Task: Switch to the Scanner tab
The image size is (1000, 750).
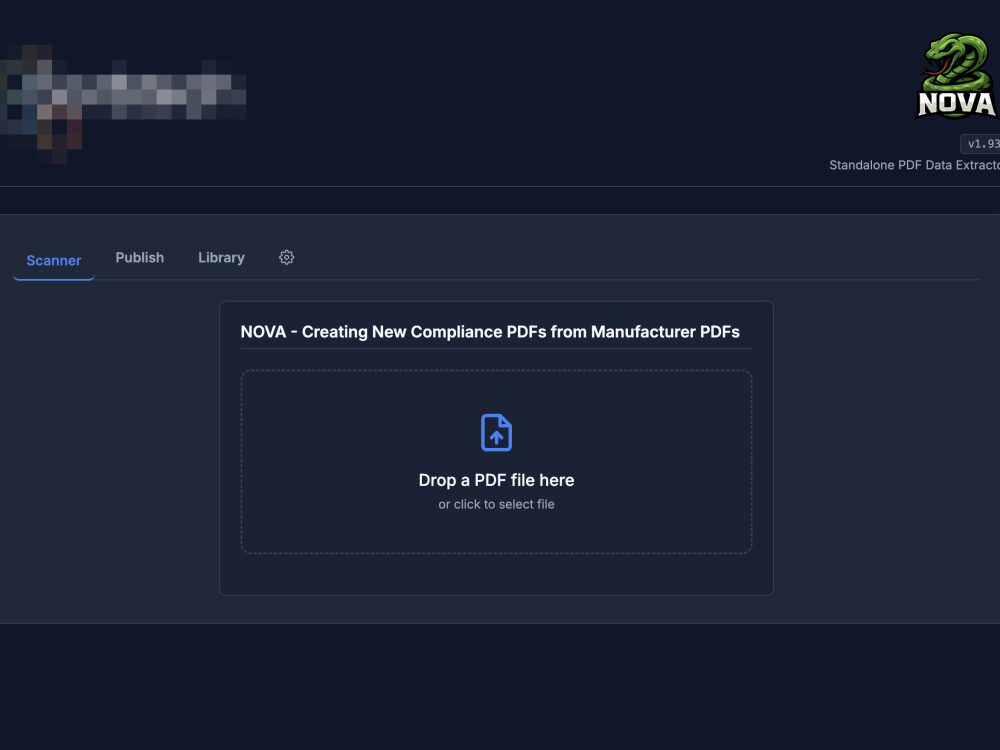Action: click(x=54, y=260)
